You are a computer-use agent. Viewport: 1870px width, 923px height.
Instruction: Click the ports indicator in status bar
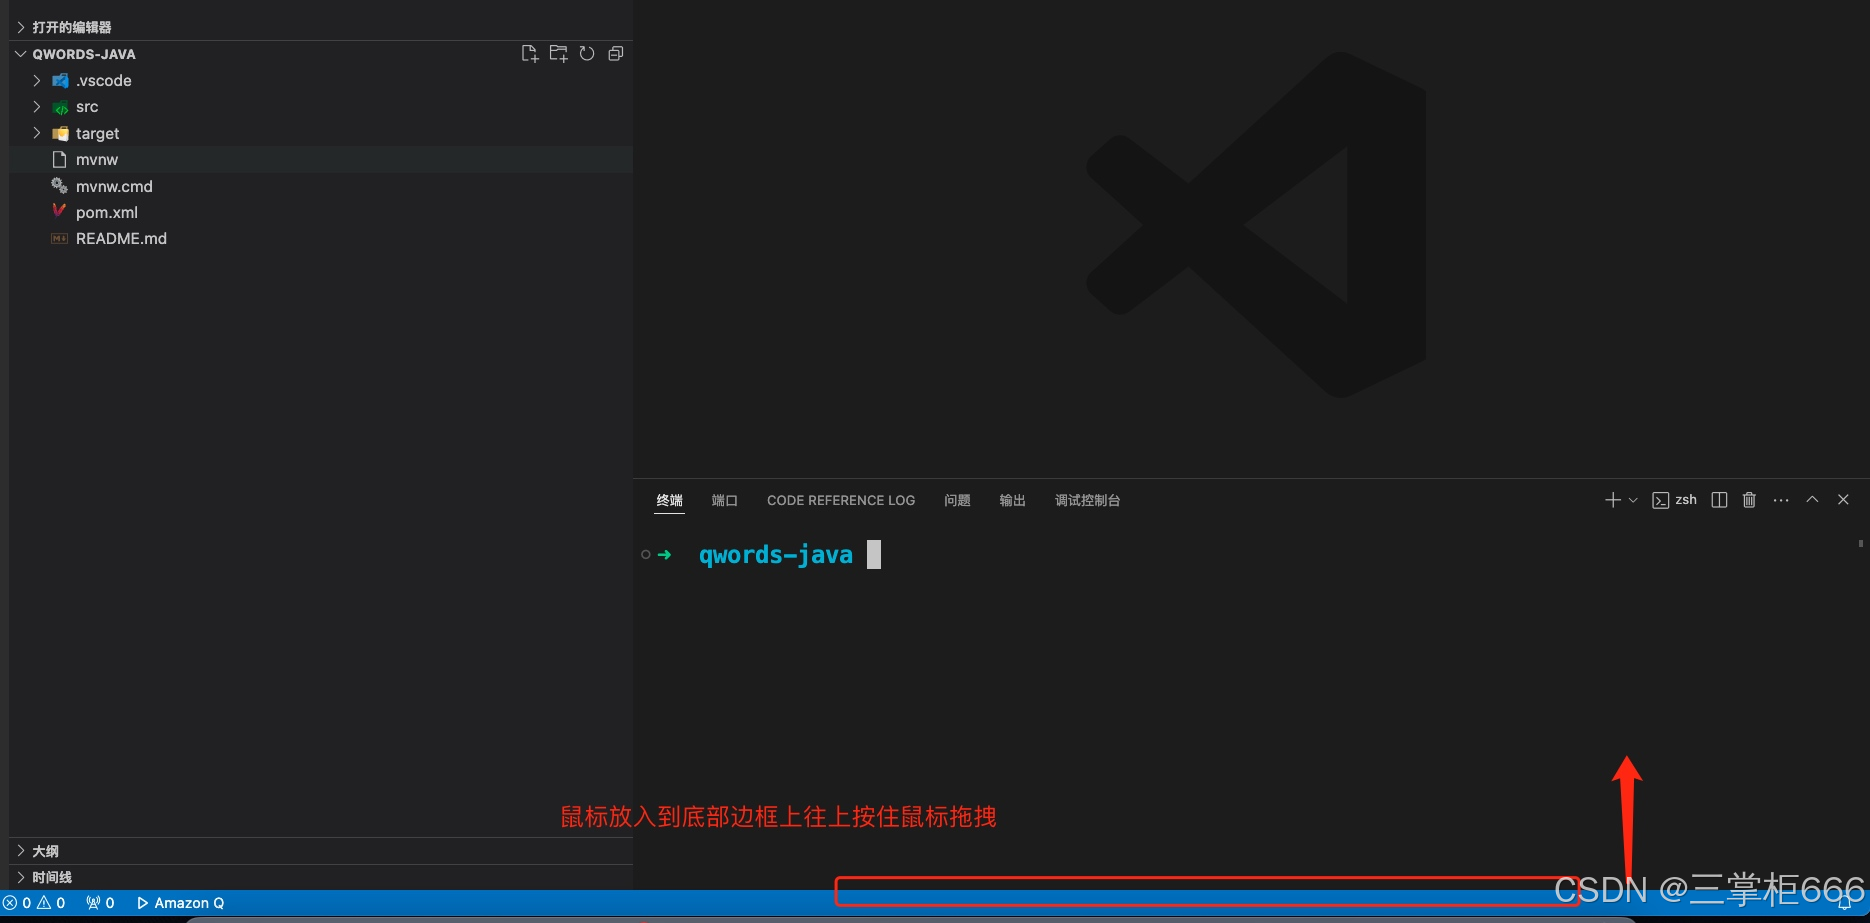(100, 903)
